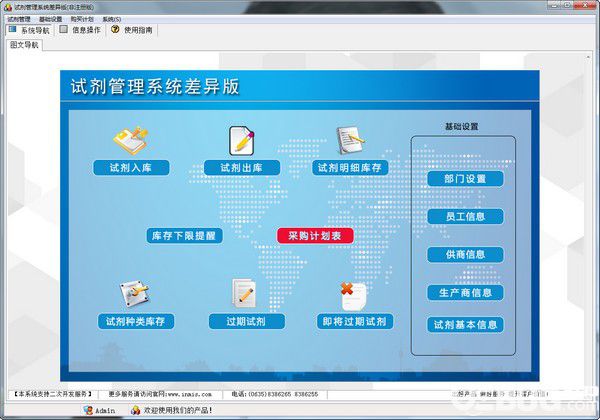Viewport: 600px width, 420px height.
Task: Click the red 采购计划表 button
Action: [x=315, y=236]
